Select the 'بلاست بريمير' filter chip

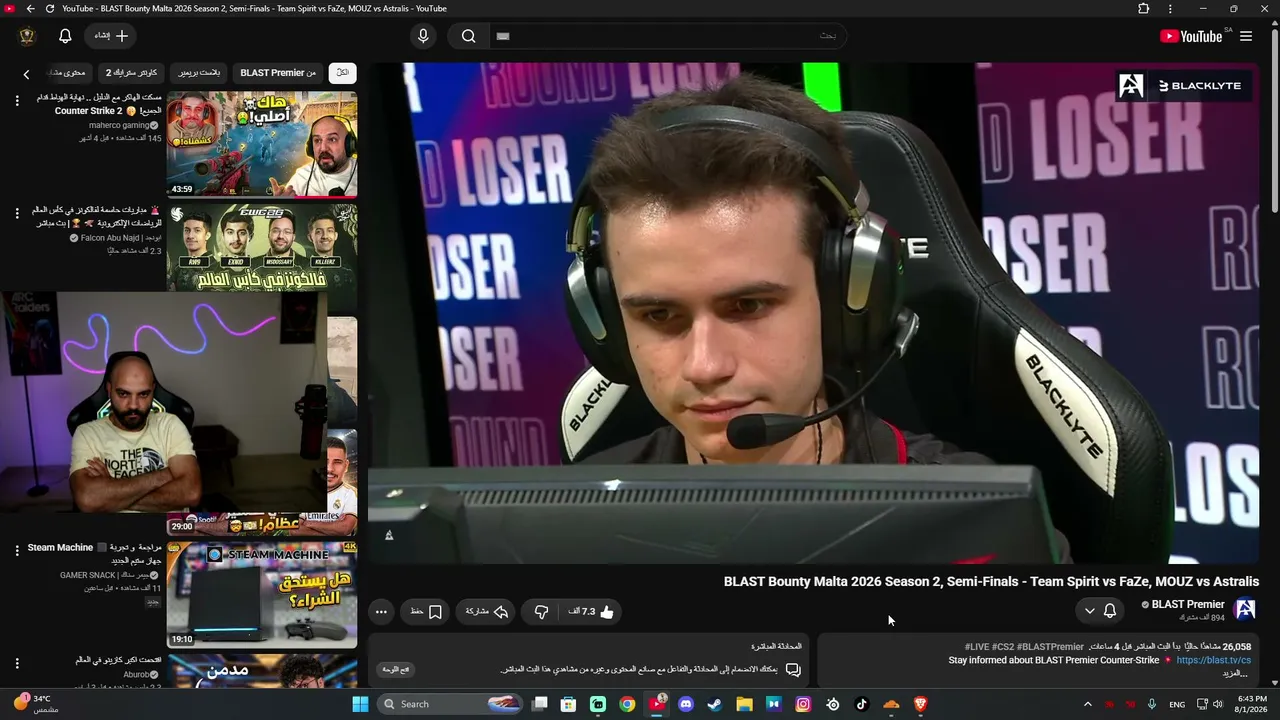[x=199, y=73]
